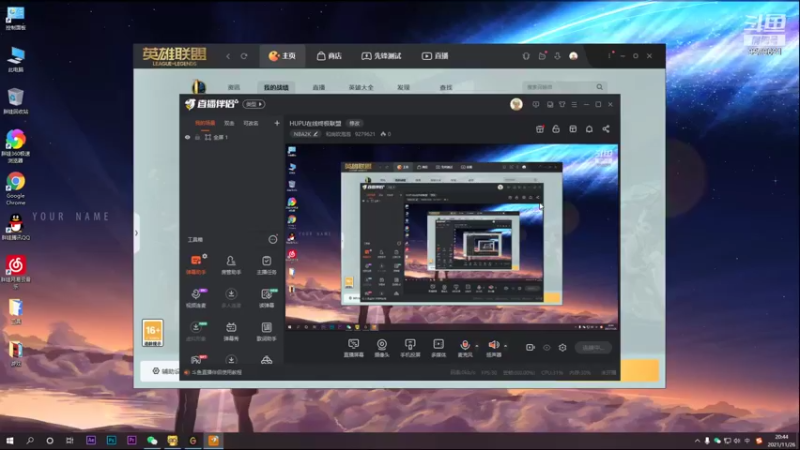Open the notification bell in streaming app

coord(589,129)
